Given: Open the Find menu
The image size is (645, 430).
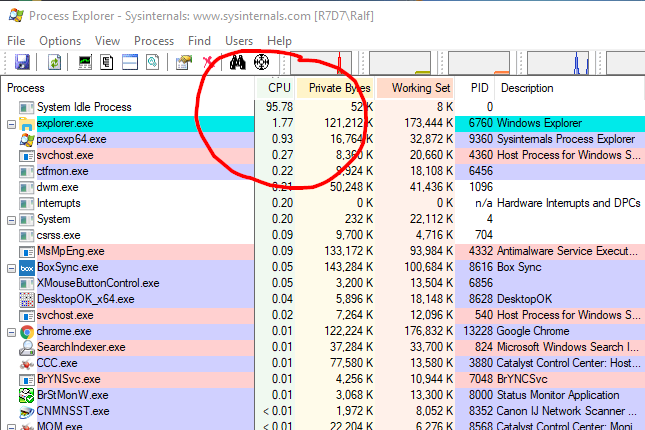Looking at the screenshot, I should [200, 41].
